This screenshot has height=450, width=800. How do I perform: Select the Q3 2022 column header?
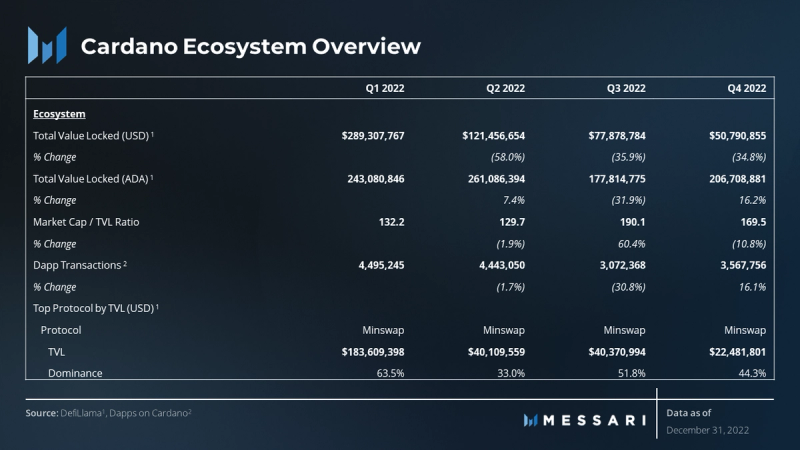[x=626, y=88]
